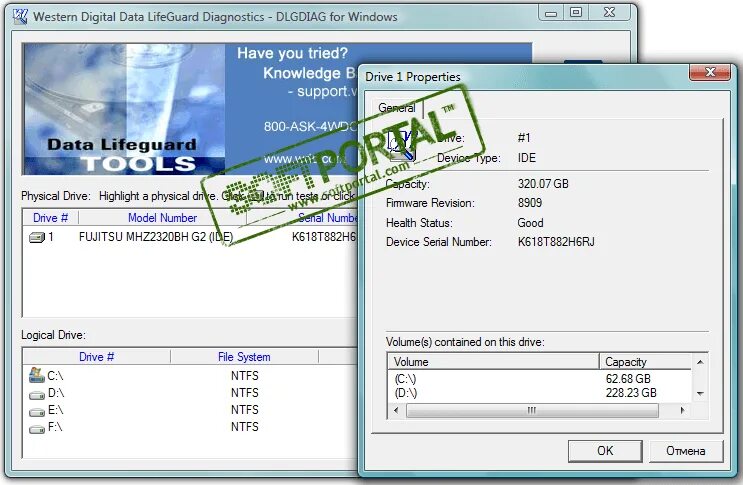The width and height of the screenshot is (743, 485).
Task: Click the File System column header
Action: point(244,357)
